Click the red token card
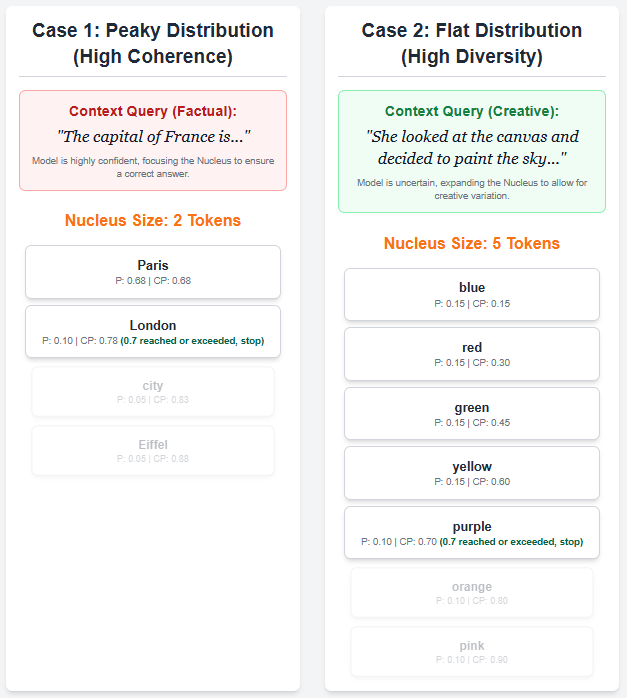 [472, 354]
